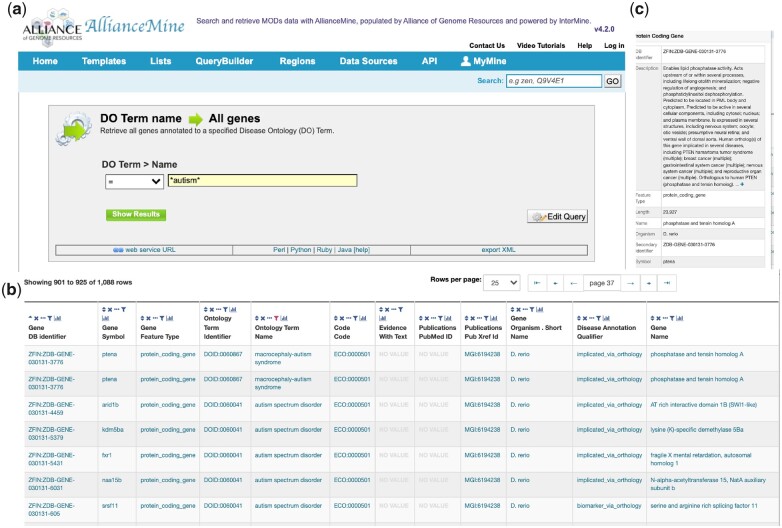Show summary chart for Disease Annotation Qualifier

coord(607,318)
